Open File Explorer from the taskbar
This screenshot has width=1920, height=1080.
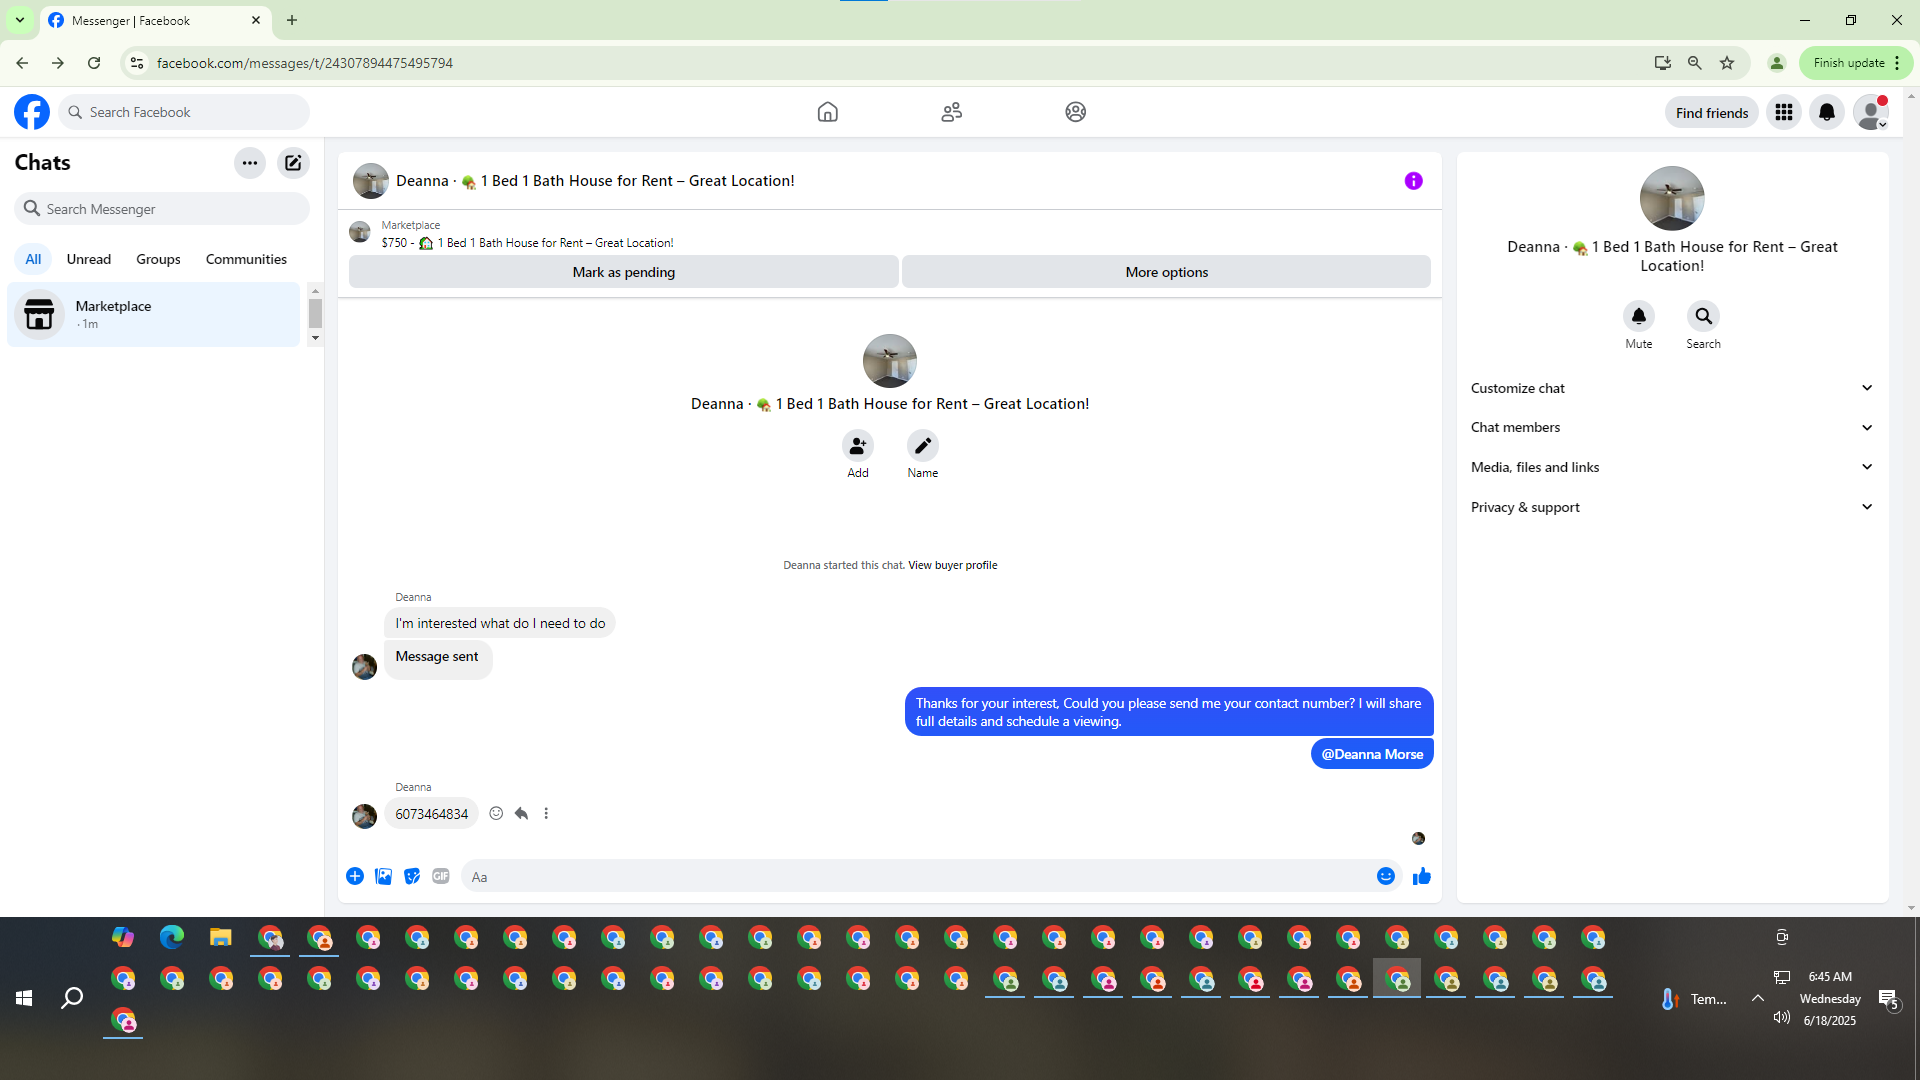pyautogui.click(x=221, y=938)
